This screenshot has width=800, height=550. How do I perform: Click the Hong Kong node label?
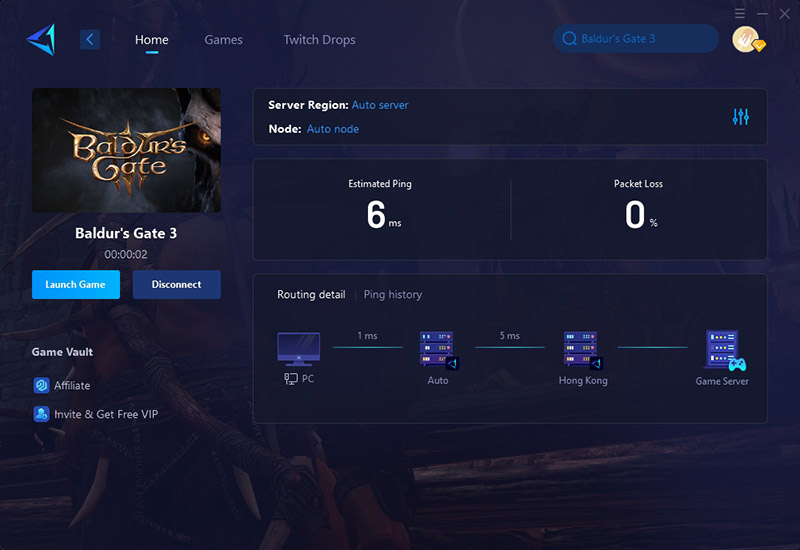point(583,381)
